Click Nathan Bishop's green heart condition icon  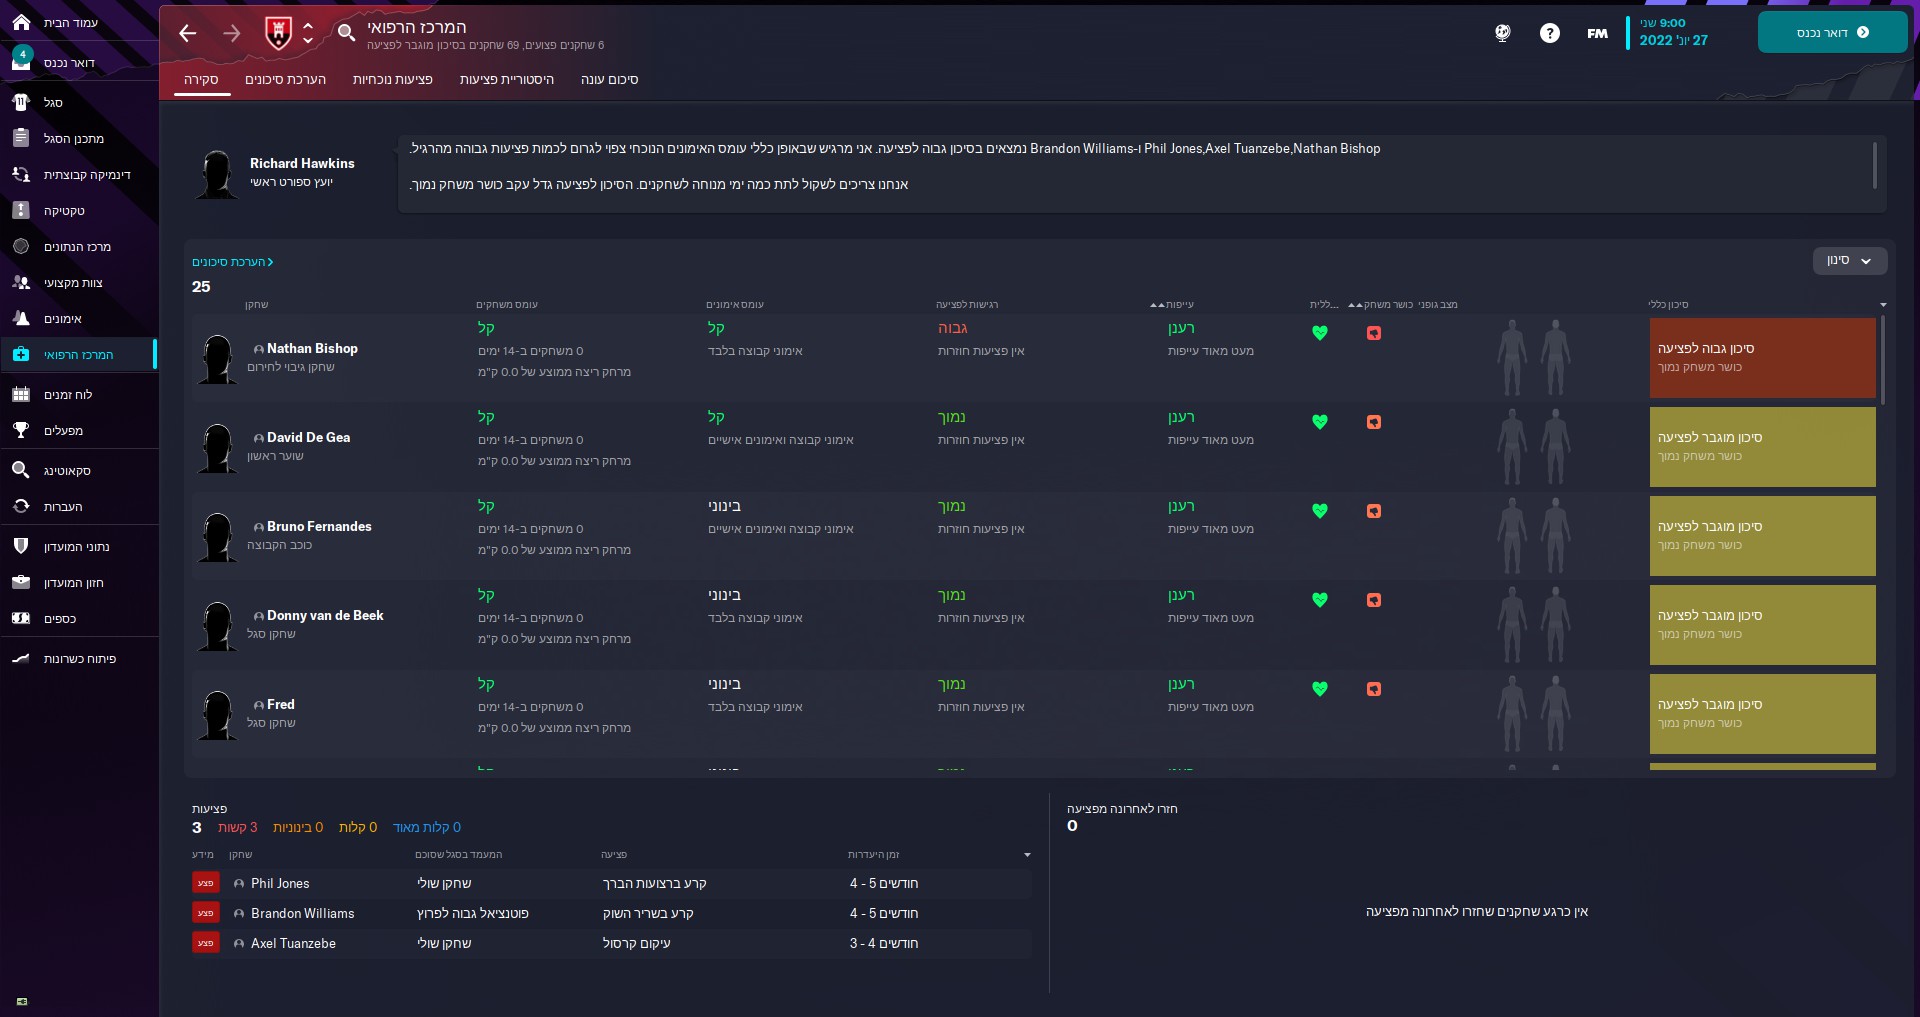pos(1320,333)
